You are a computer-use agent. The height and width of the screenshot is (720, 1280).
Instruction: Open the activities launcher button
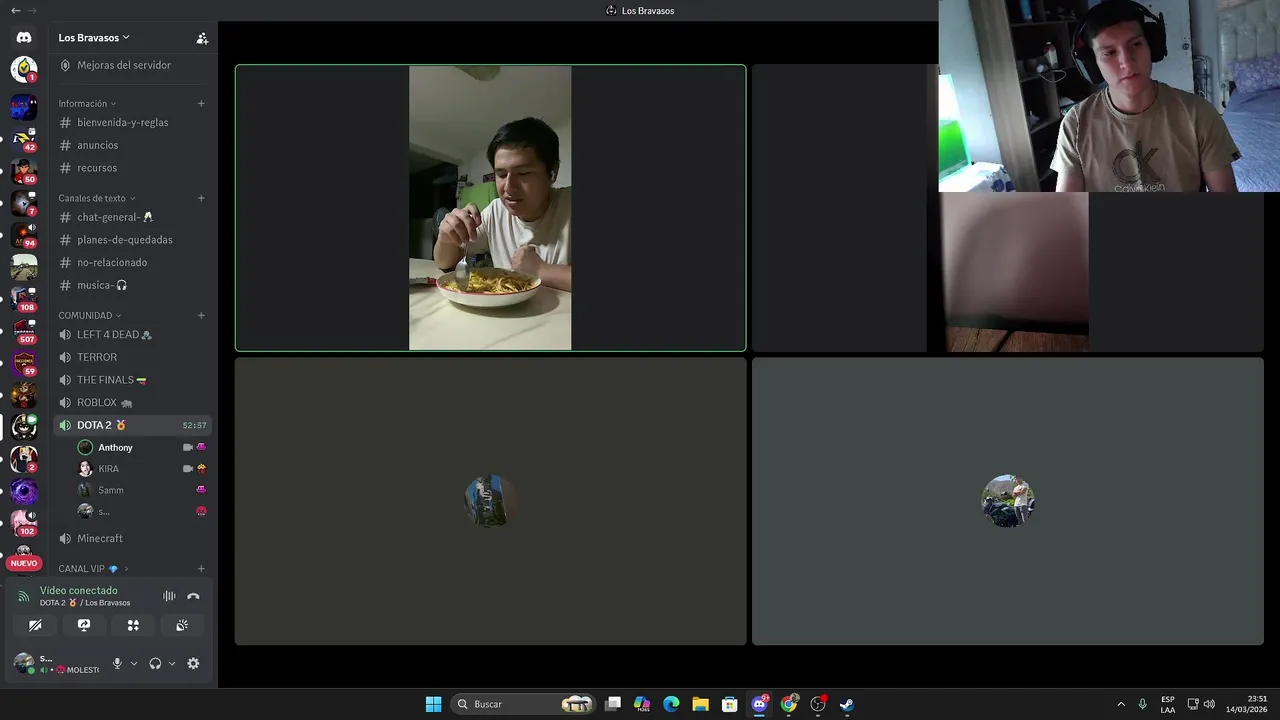[133, 625]
